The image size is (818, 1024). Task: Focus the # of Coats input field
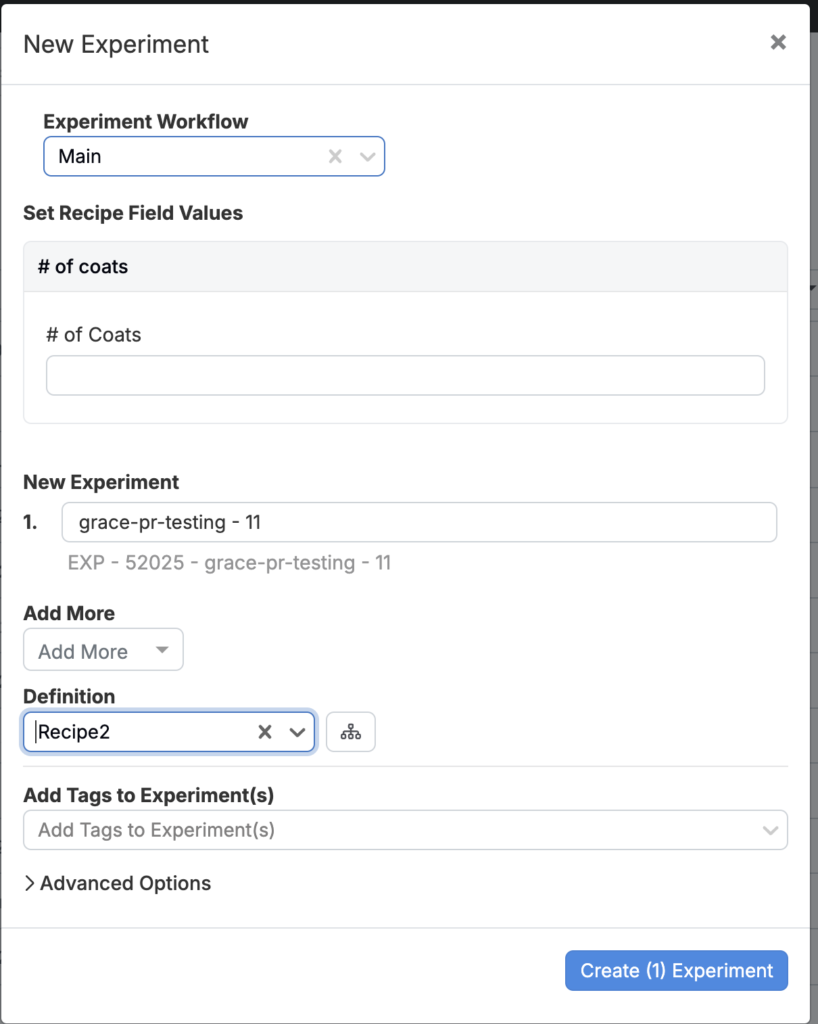[x=405, y=376]
